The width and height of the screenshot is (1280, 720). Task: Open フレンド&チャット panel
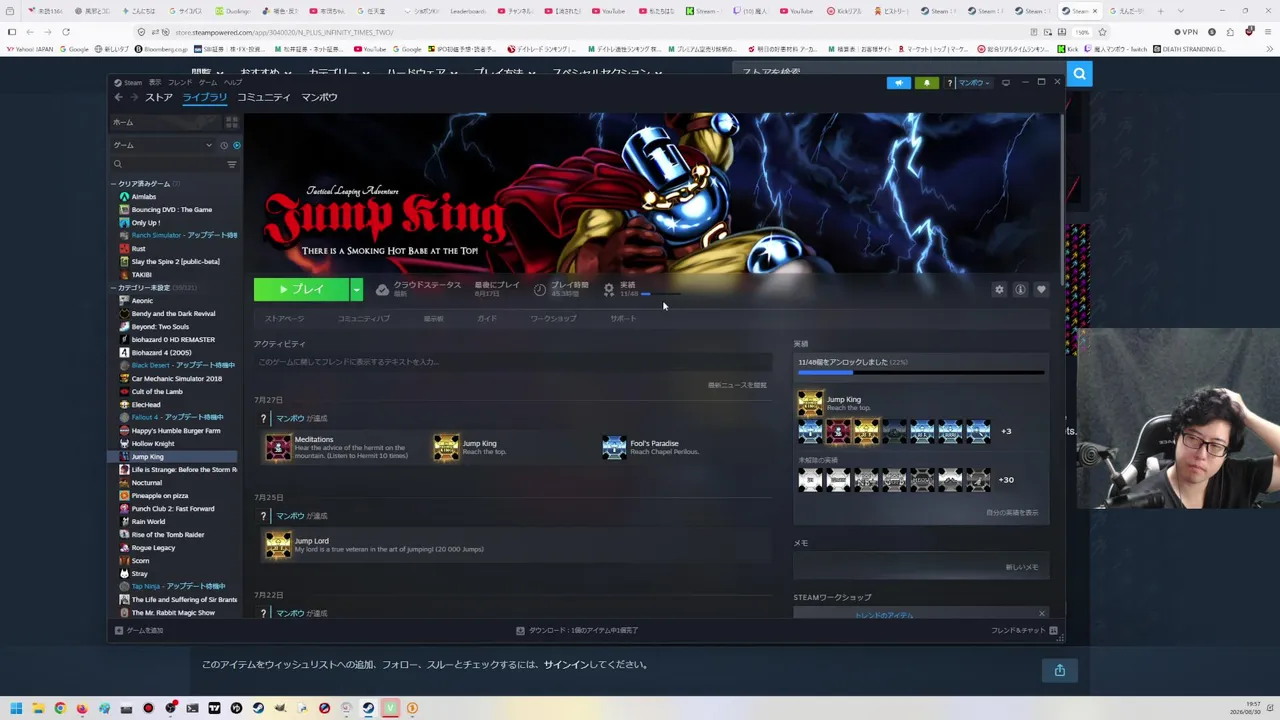(1024, 631)
